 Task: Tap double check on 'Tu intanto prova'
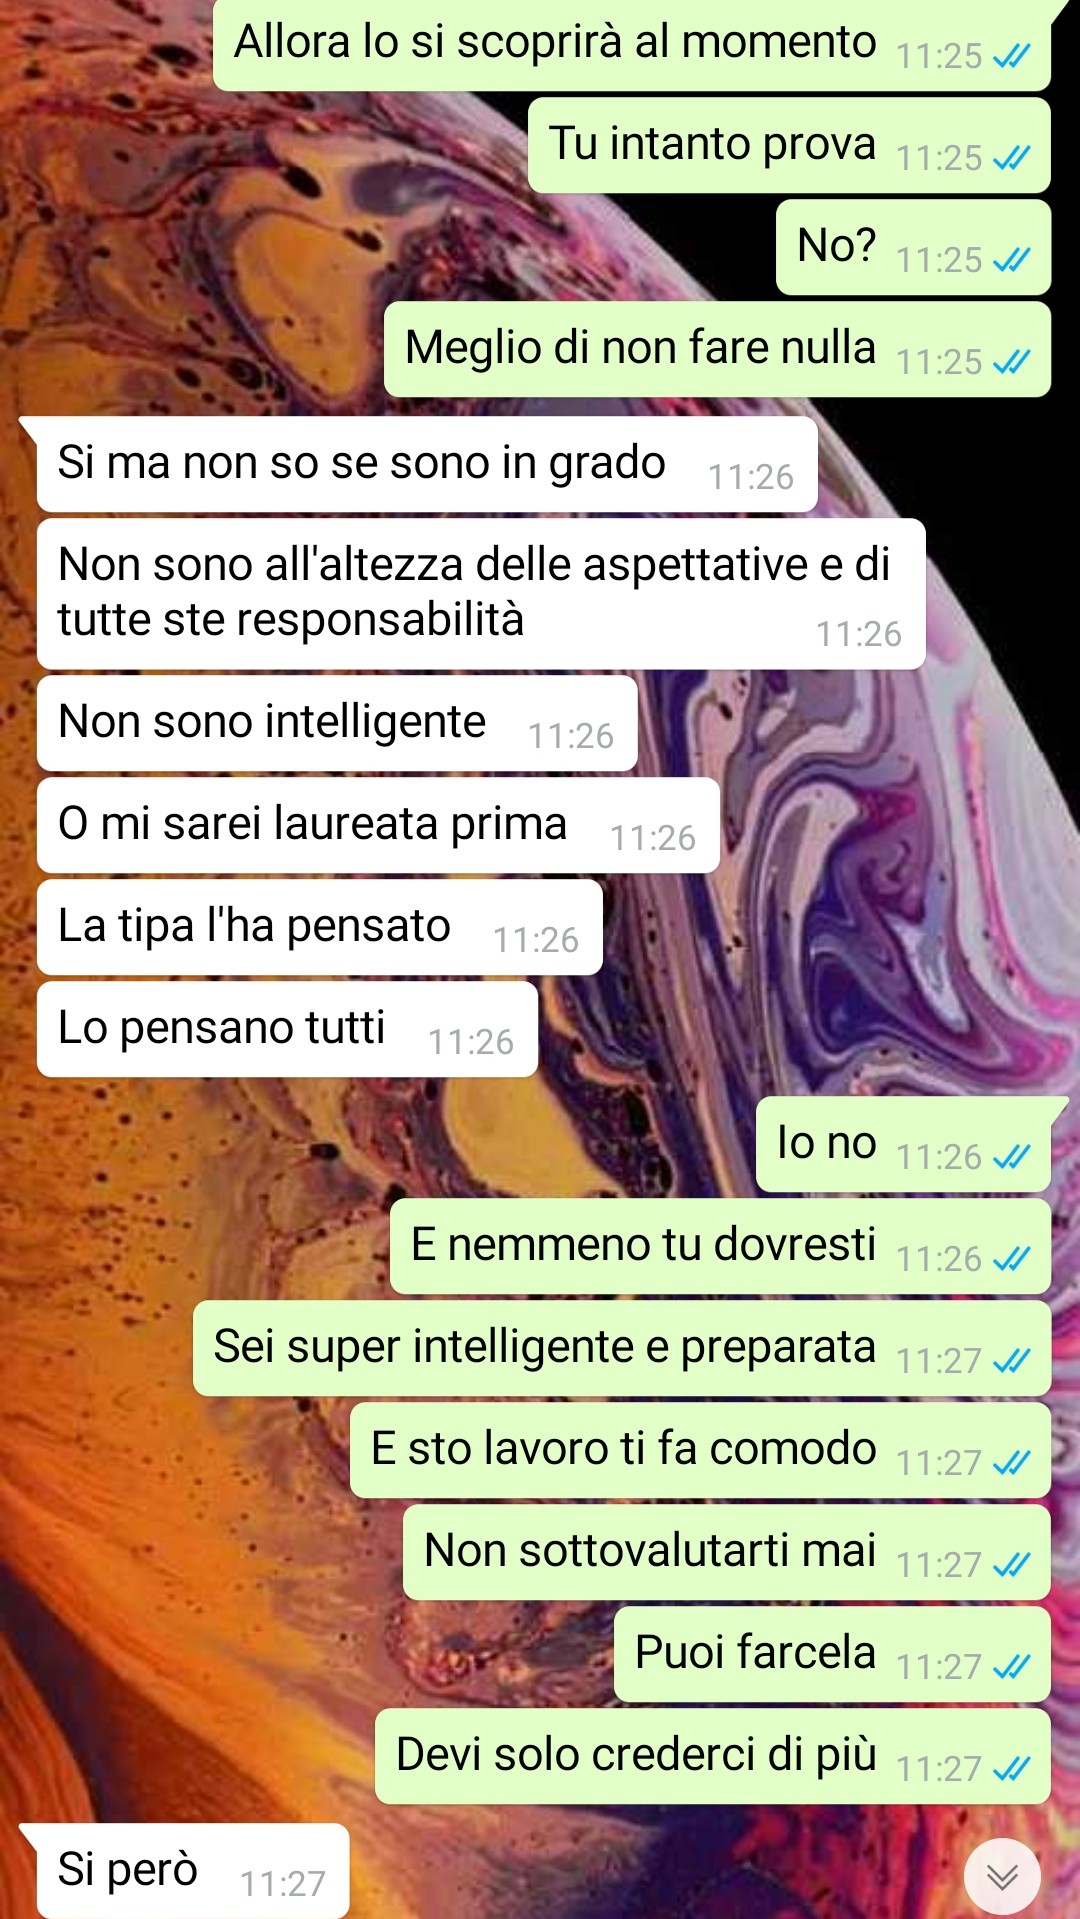(1011, 159)
